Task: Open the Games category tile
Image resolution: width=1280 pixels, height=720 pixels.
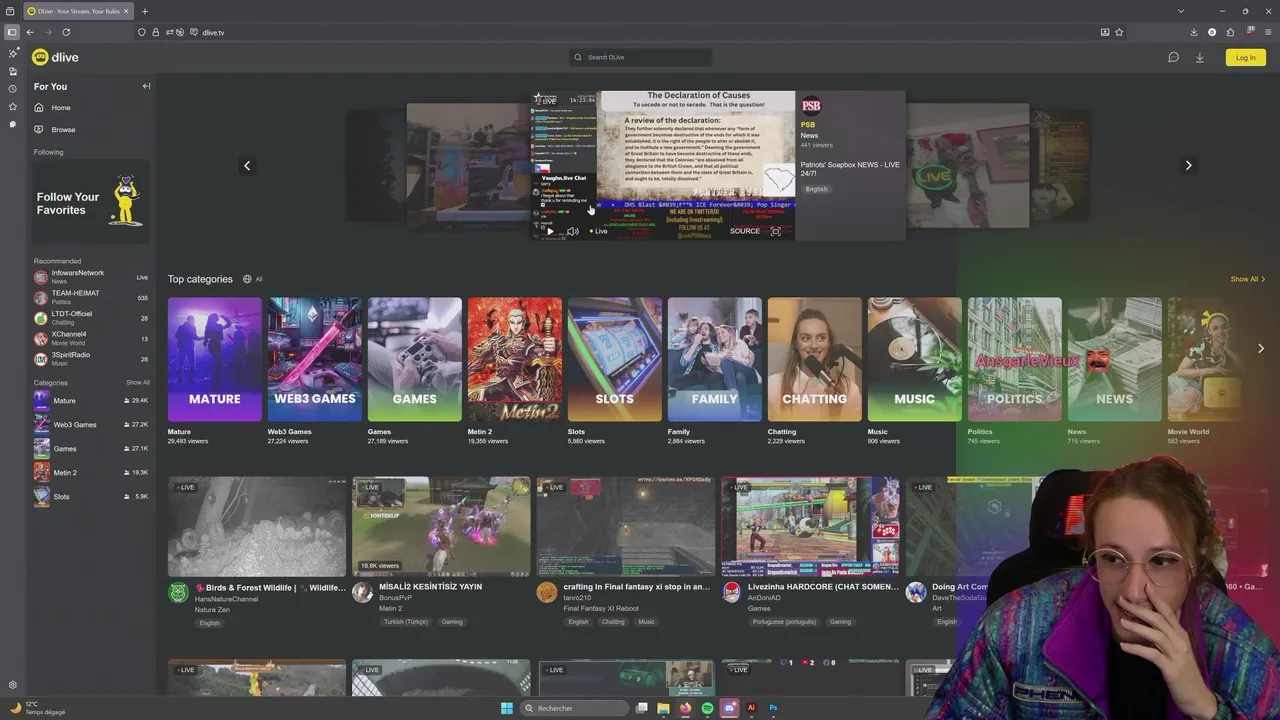Action: pyautogui.click(x=415, y=359)
